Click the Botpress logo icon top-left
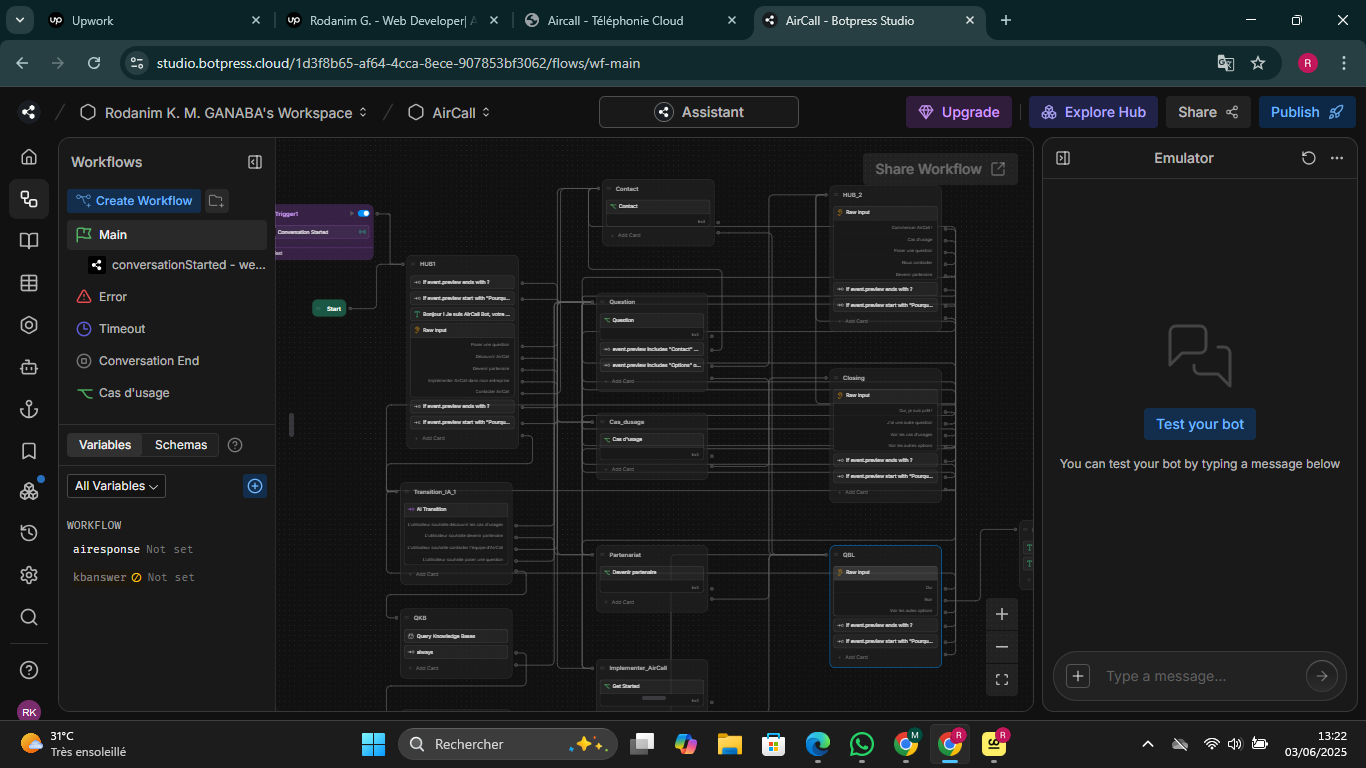This screenshot has width=1366, height=768. (28, 112)
